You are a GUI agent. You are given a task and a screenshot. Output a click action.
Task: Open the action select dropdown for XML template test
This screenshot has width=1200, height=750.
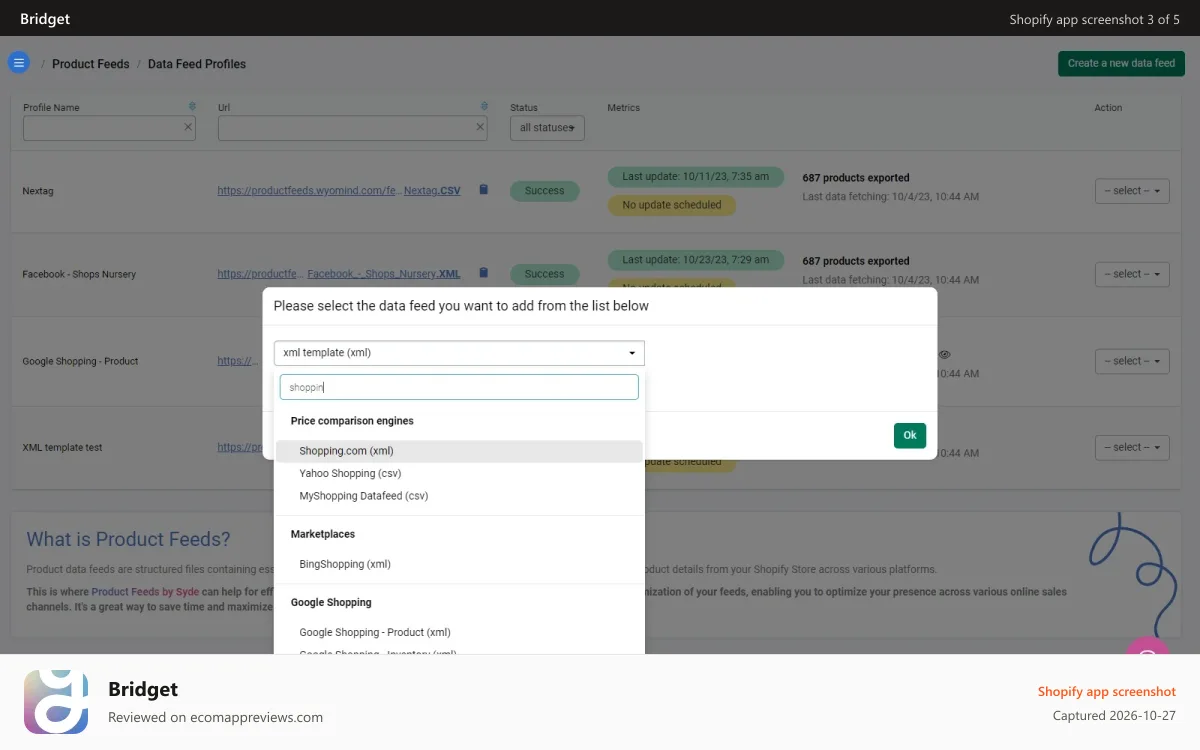[x=1132, y=448]
